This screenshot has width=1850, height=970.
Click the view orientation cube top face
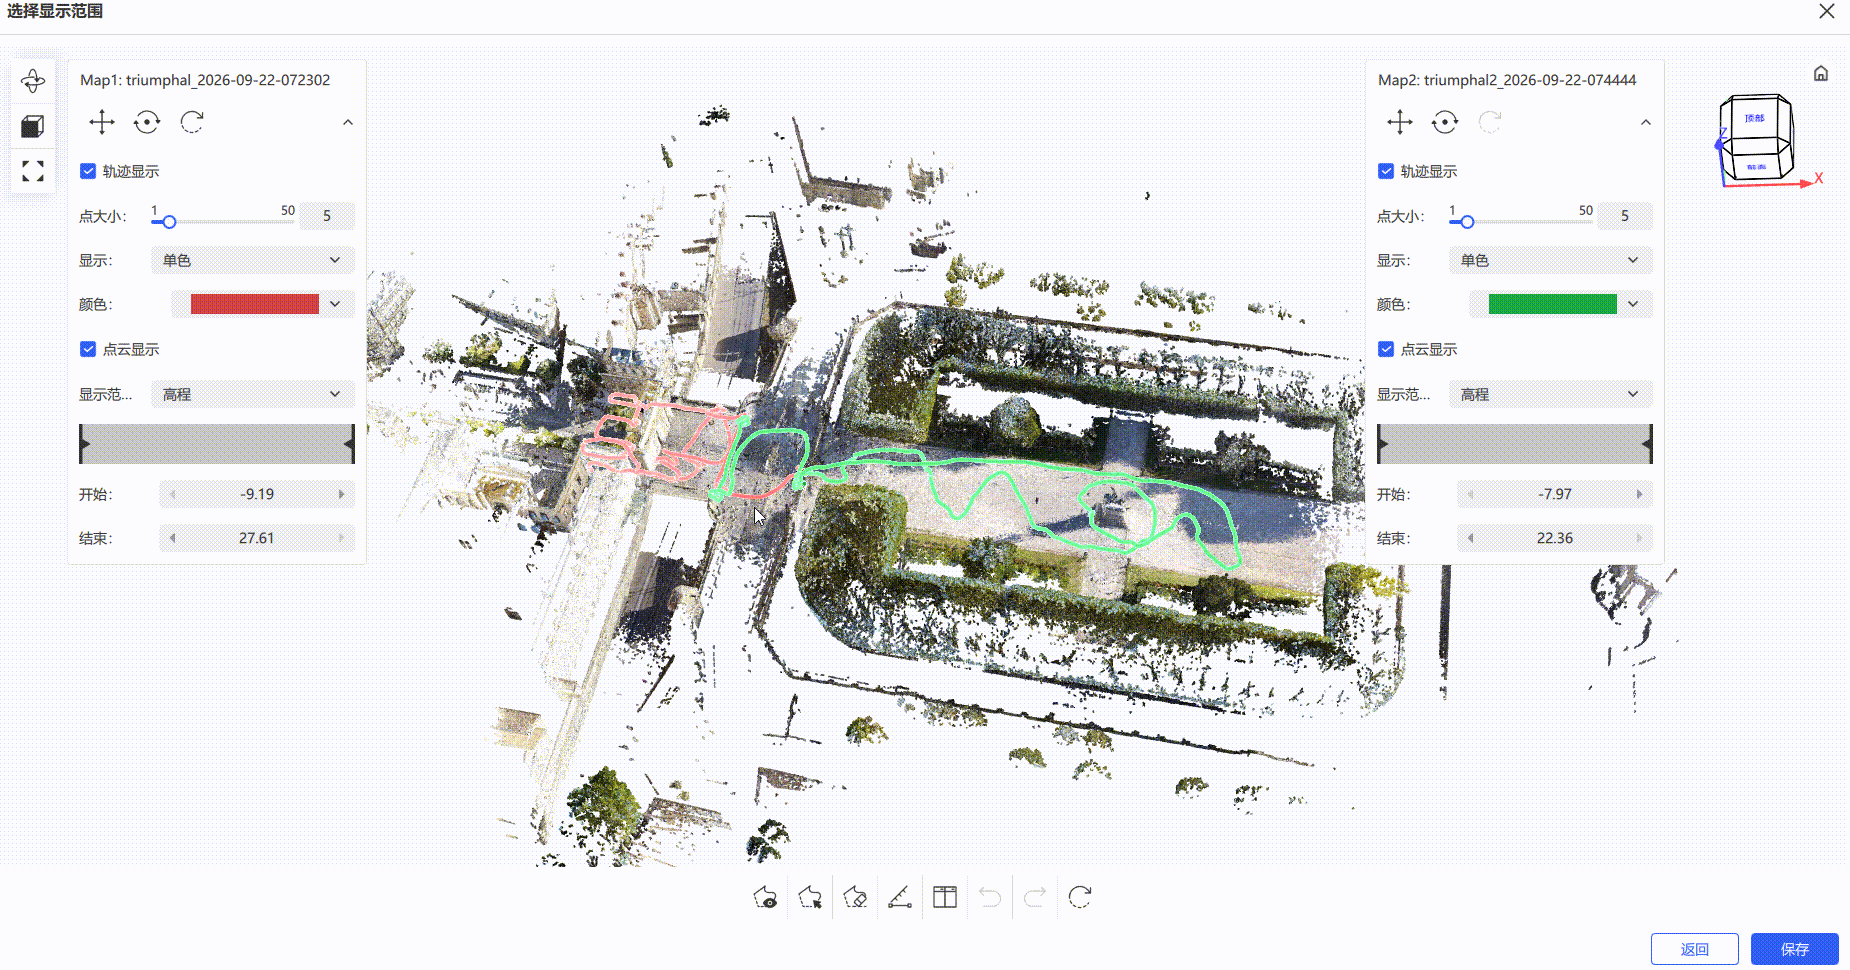click(x=1755, y=117)
